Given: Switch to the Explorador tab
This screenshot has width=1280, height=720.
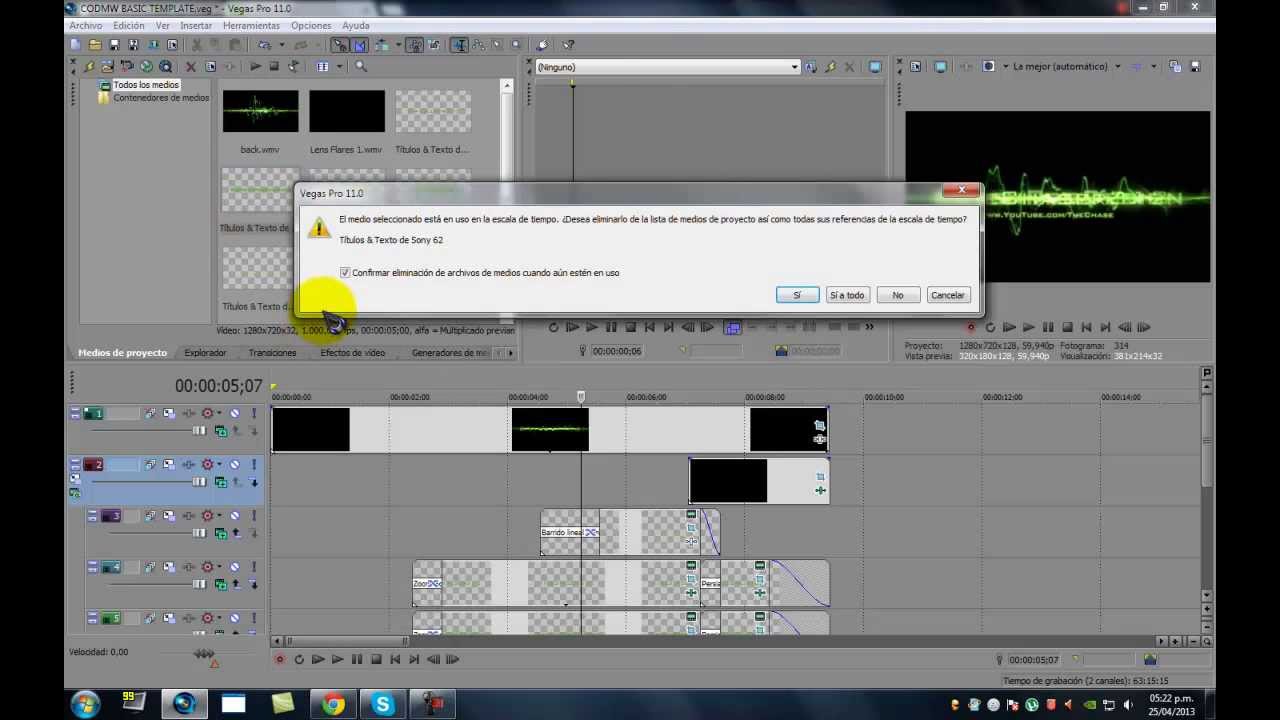Looking at the screenshot, I should (x=205, y=353).
